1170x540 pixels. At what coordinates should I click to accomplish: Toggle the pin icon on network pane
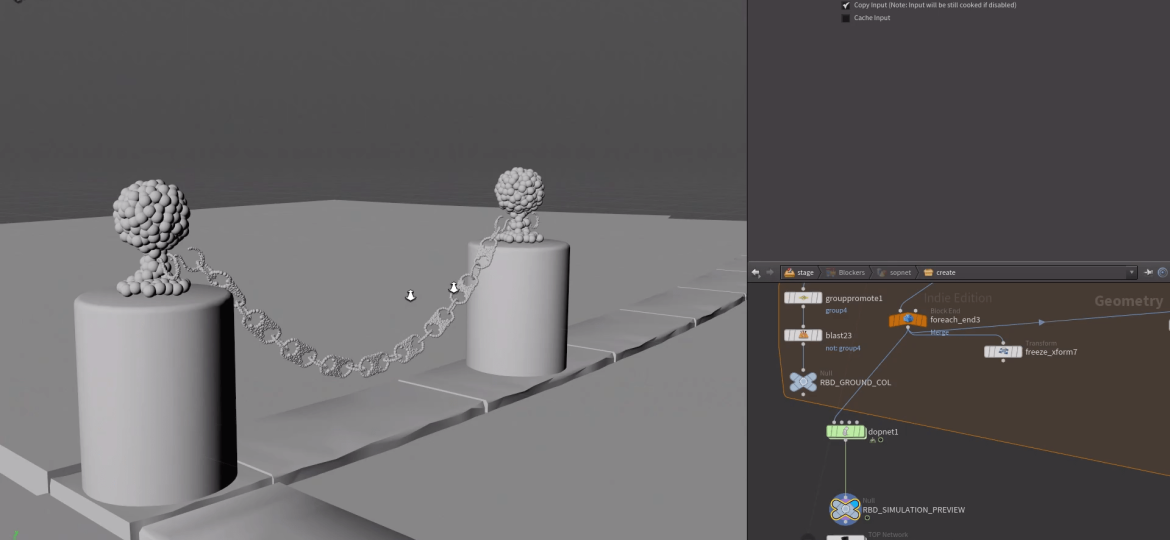(1148, 272)
